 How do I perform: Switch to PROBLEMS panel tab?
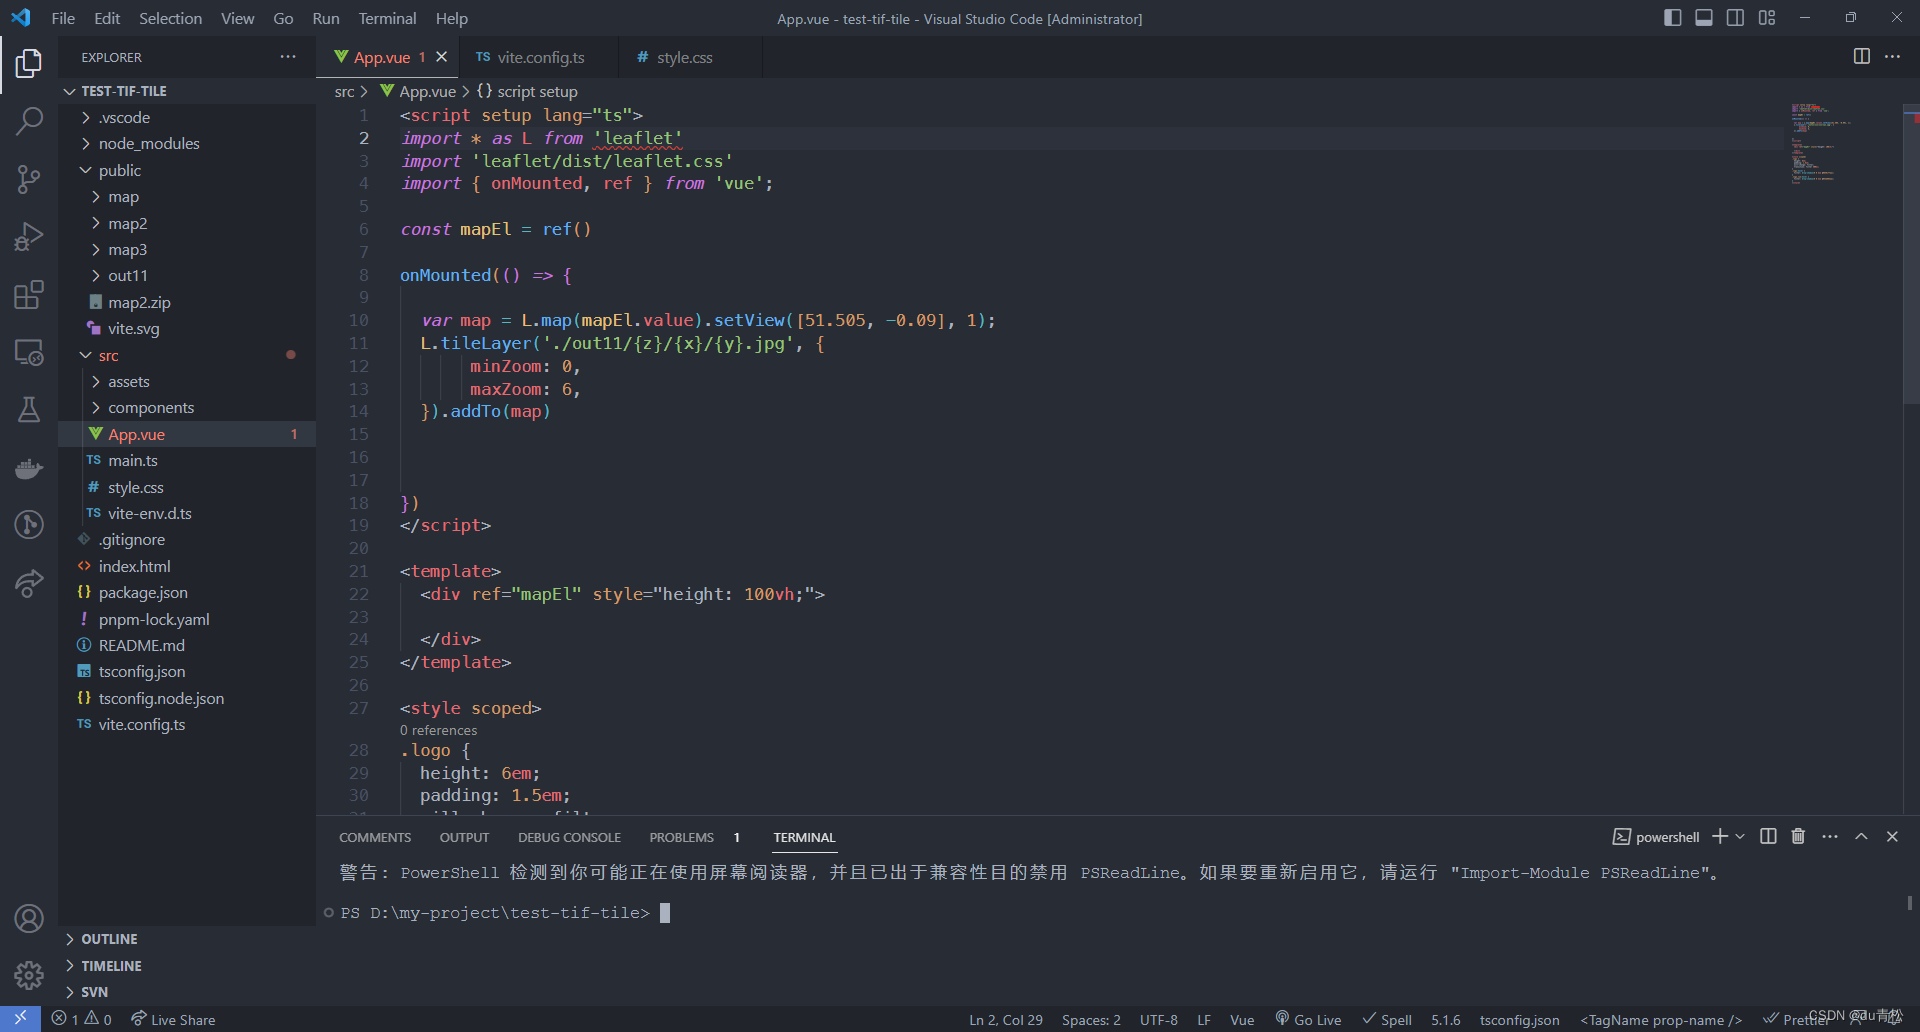coord(694,837)
